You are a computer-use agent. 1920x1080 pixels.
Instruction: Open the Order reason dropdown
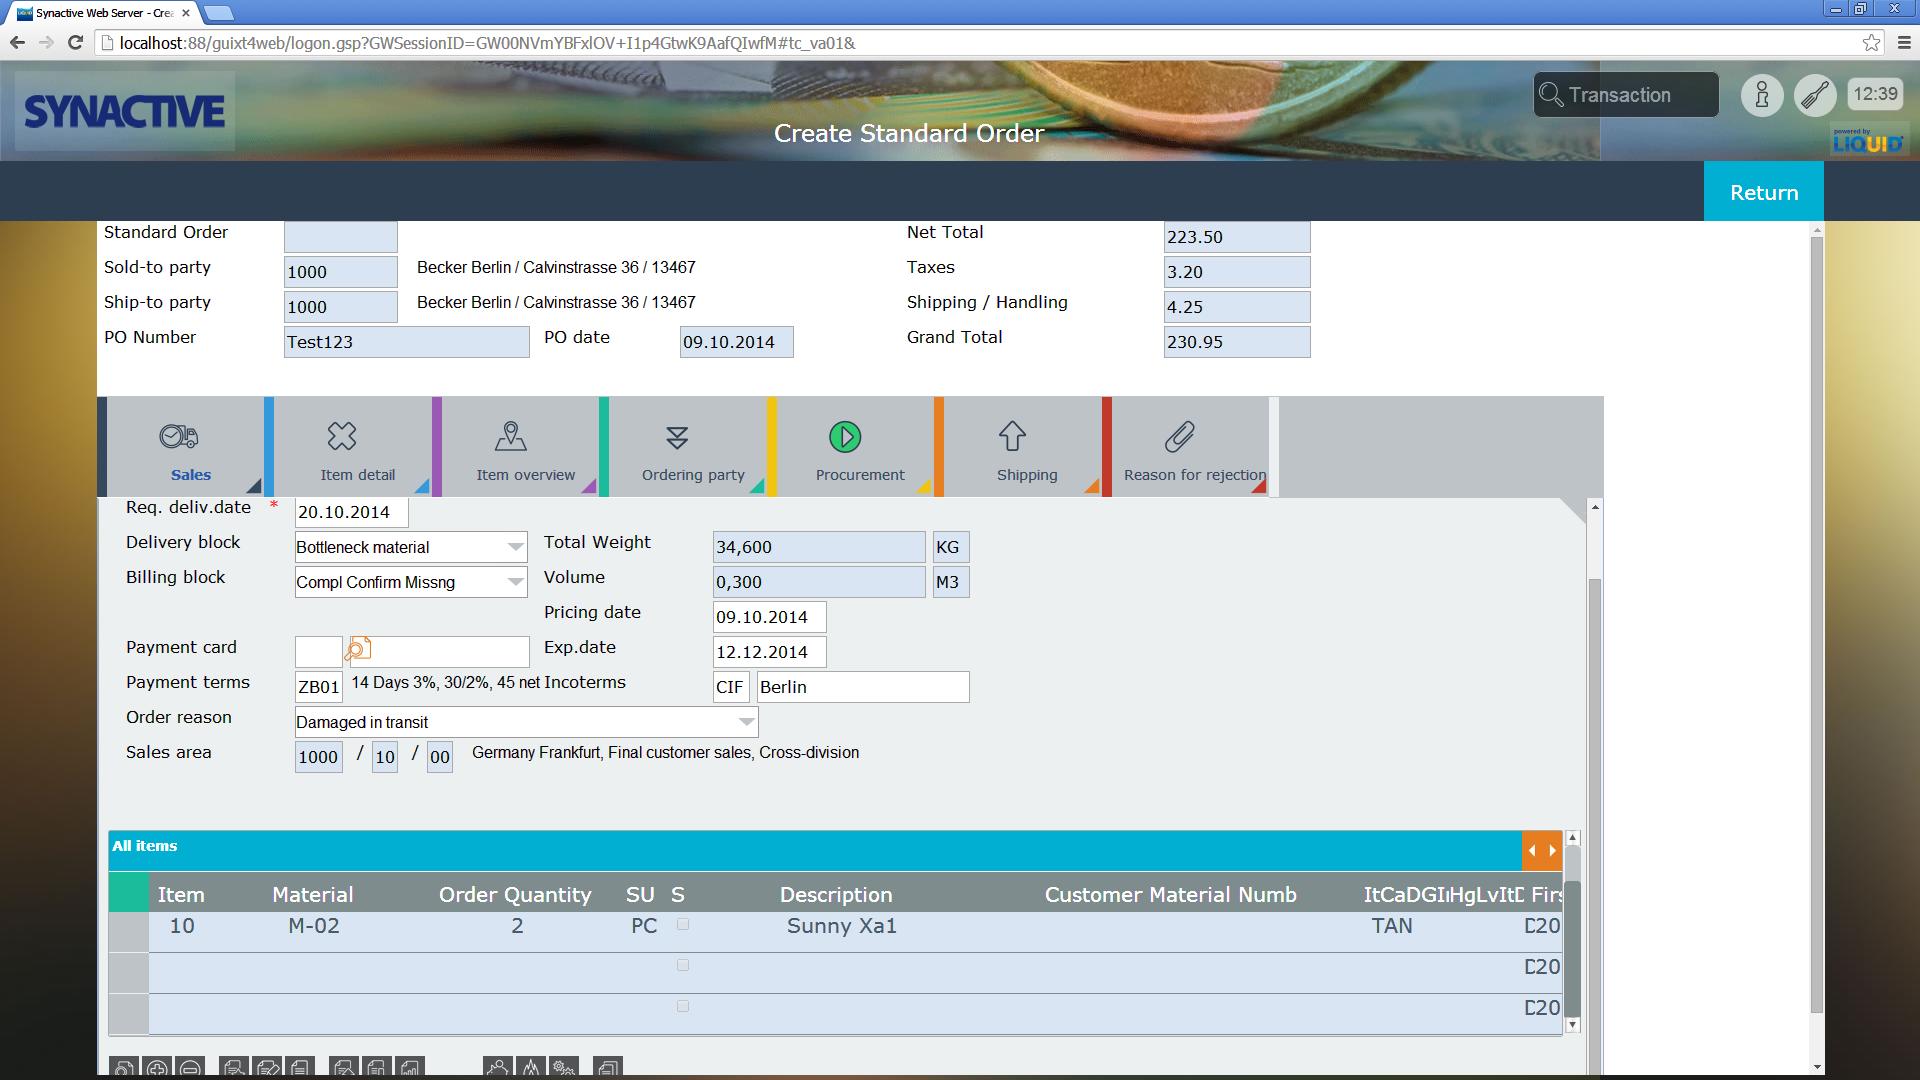(x=746, y=722)
